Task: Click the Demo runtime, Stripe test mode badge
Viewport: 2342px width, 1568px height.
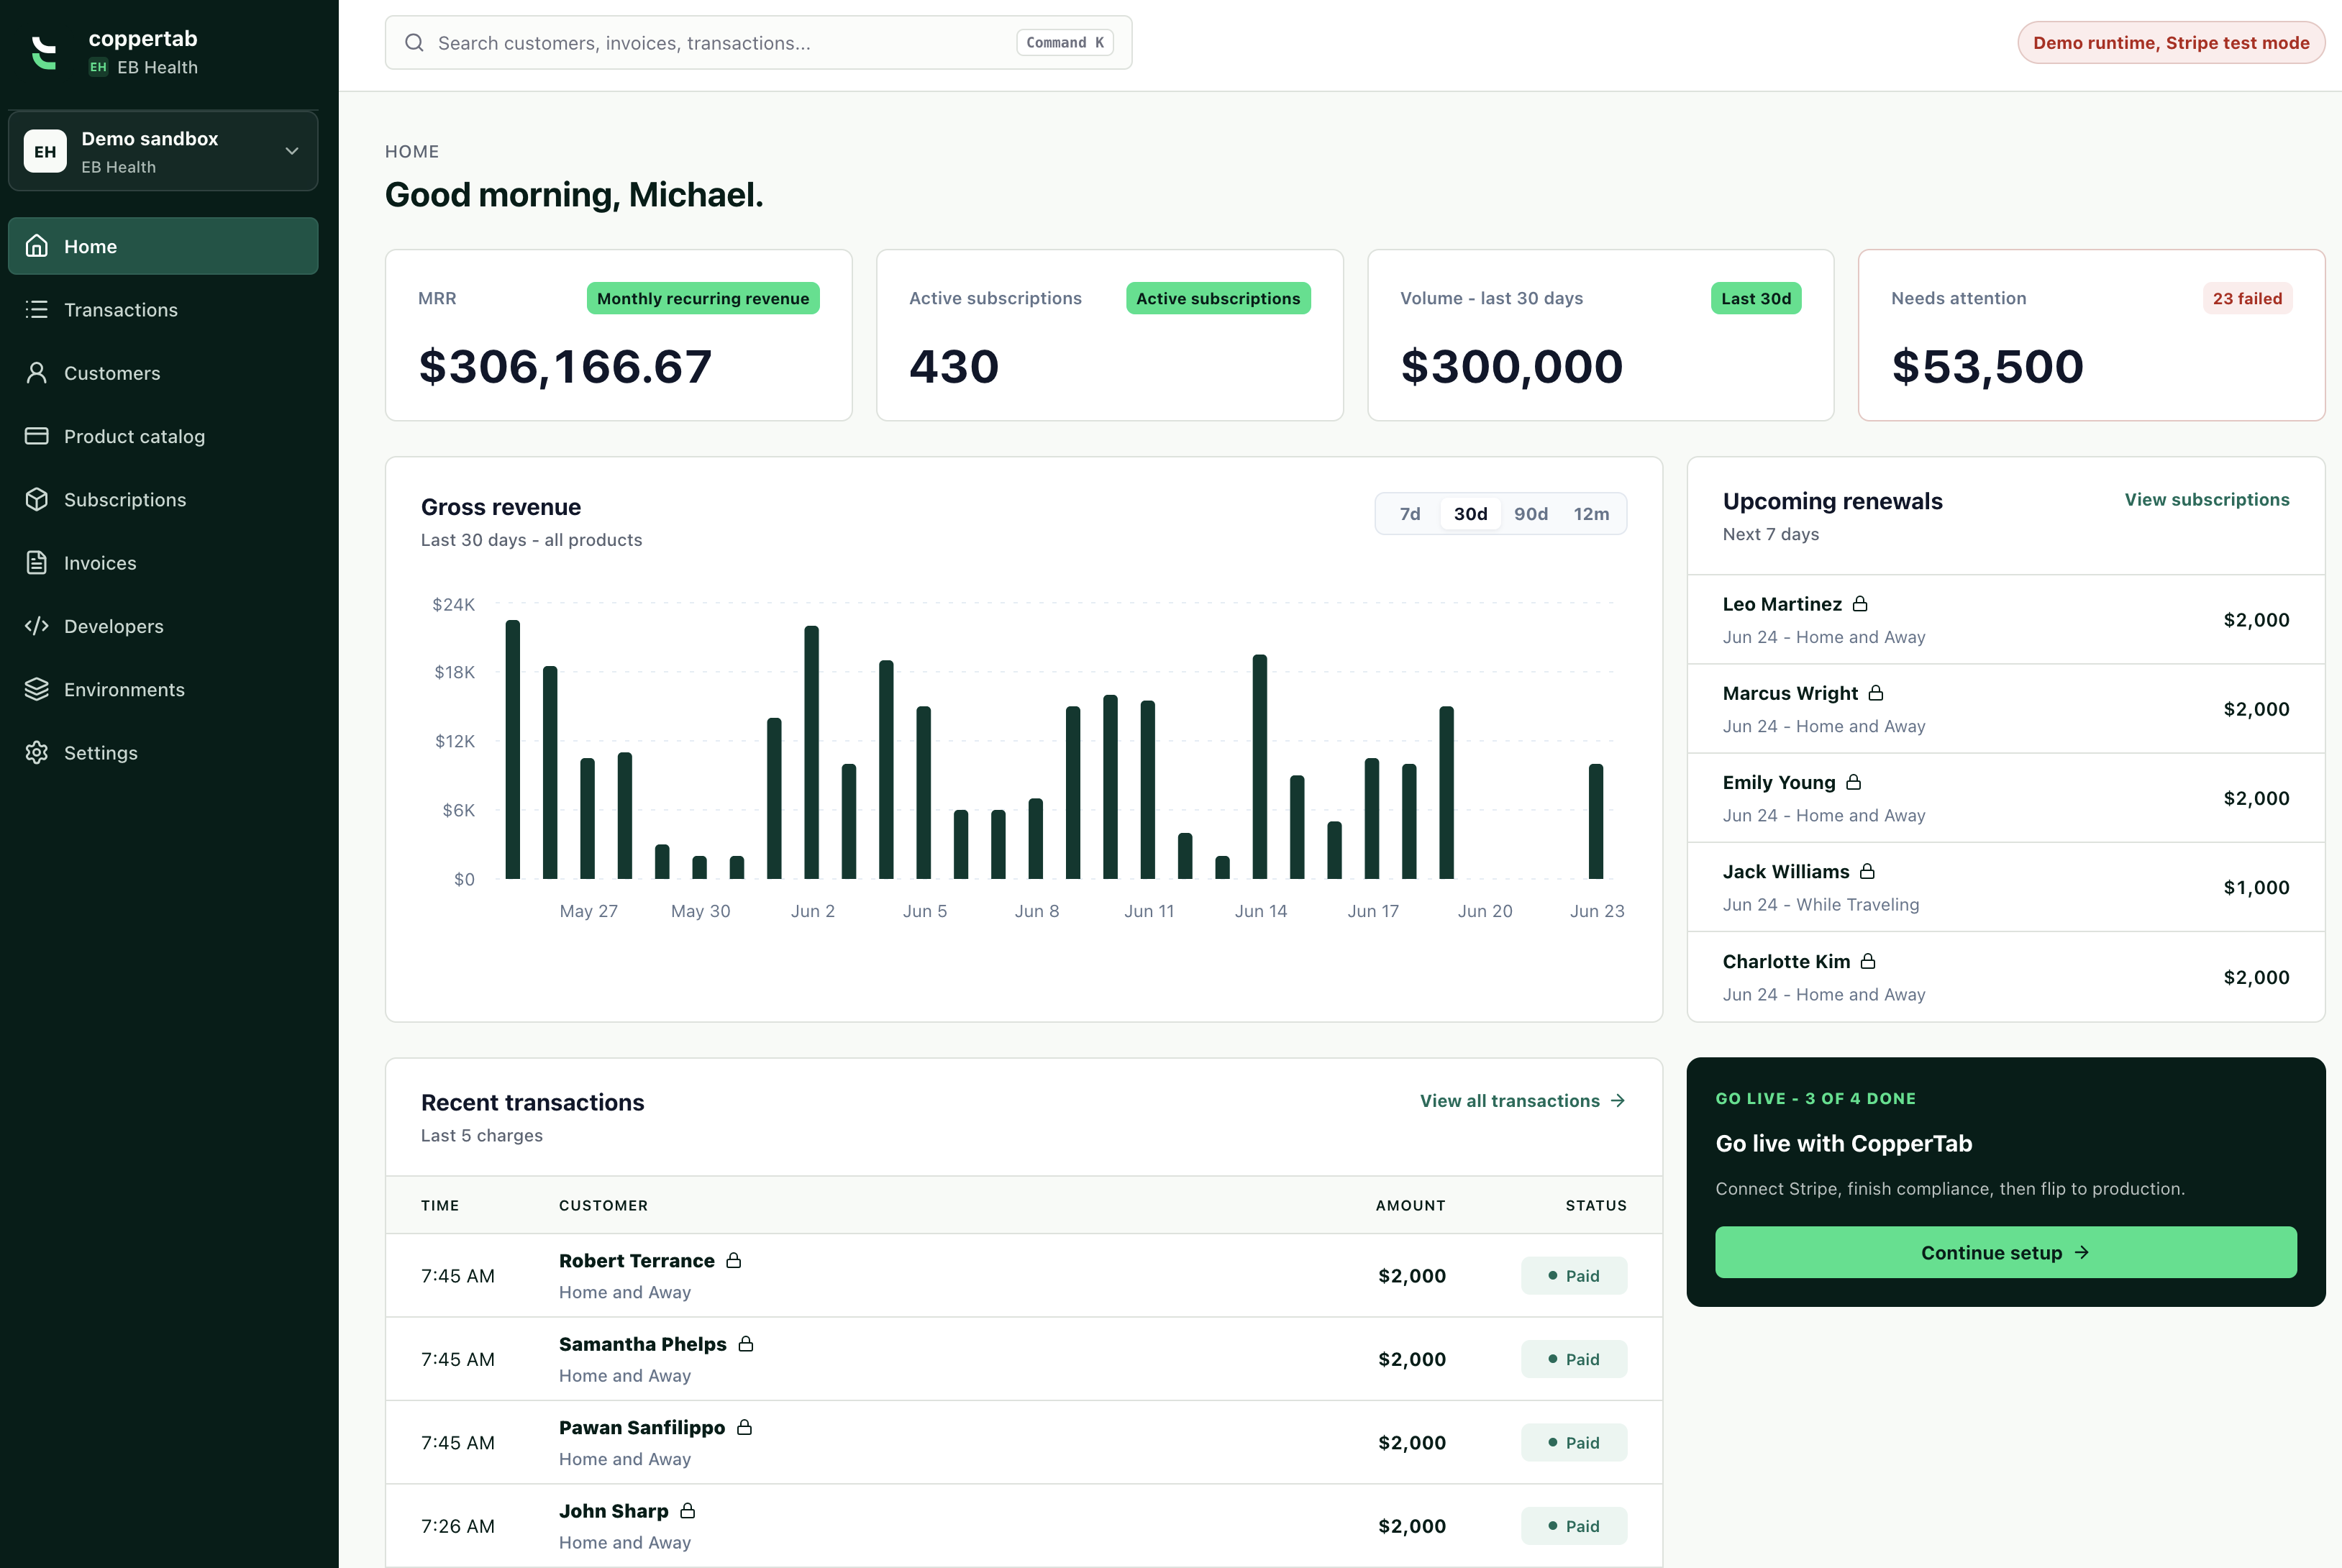Action: 2171,43
